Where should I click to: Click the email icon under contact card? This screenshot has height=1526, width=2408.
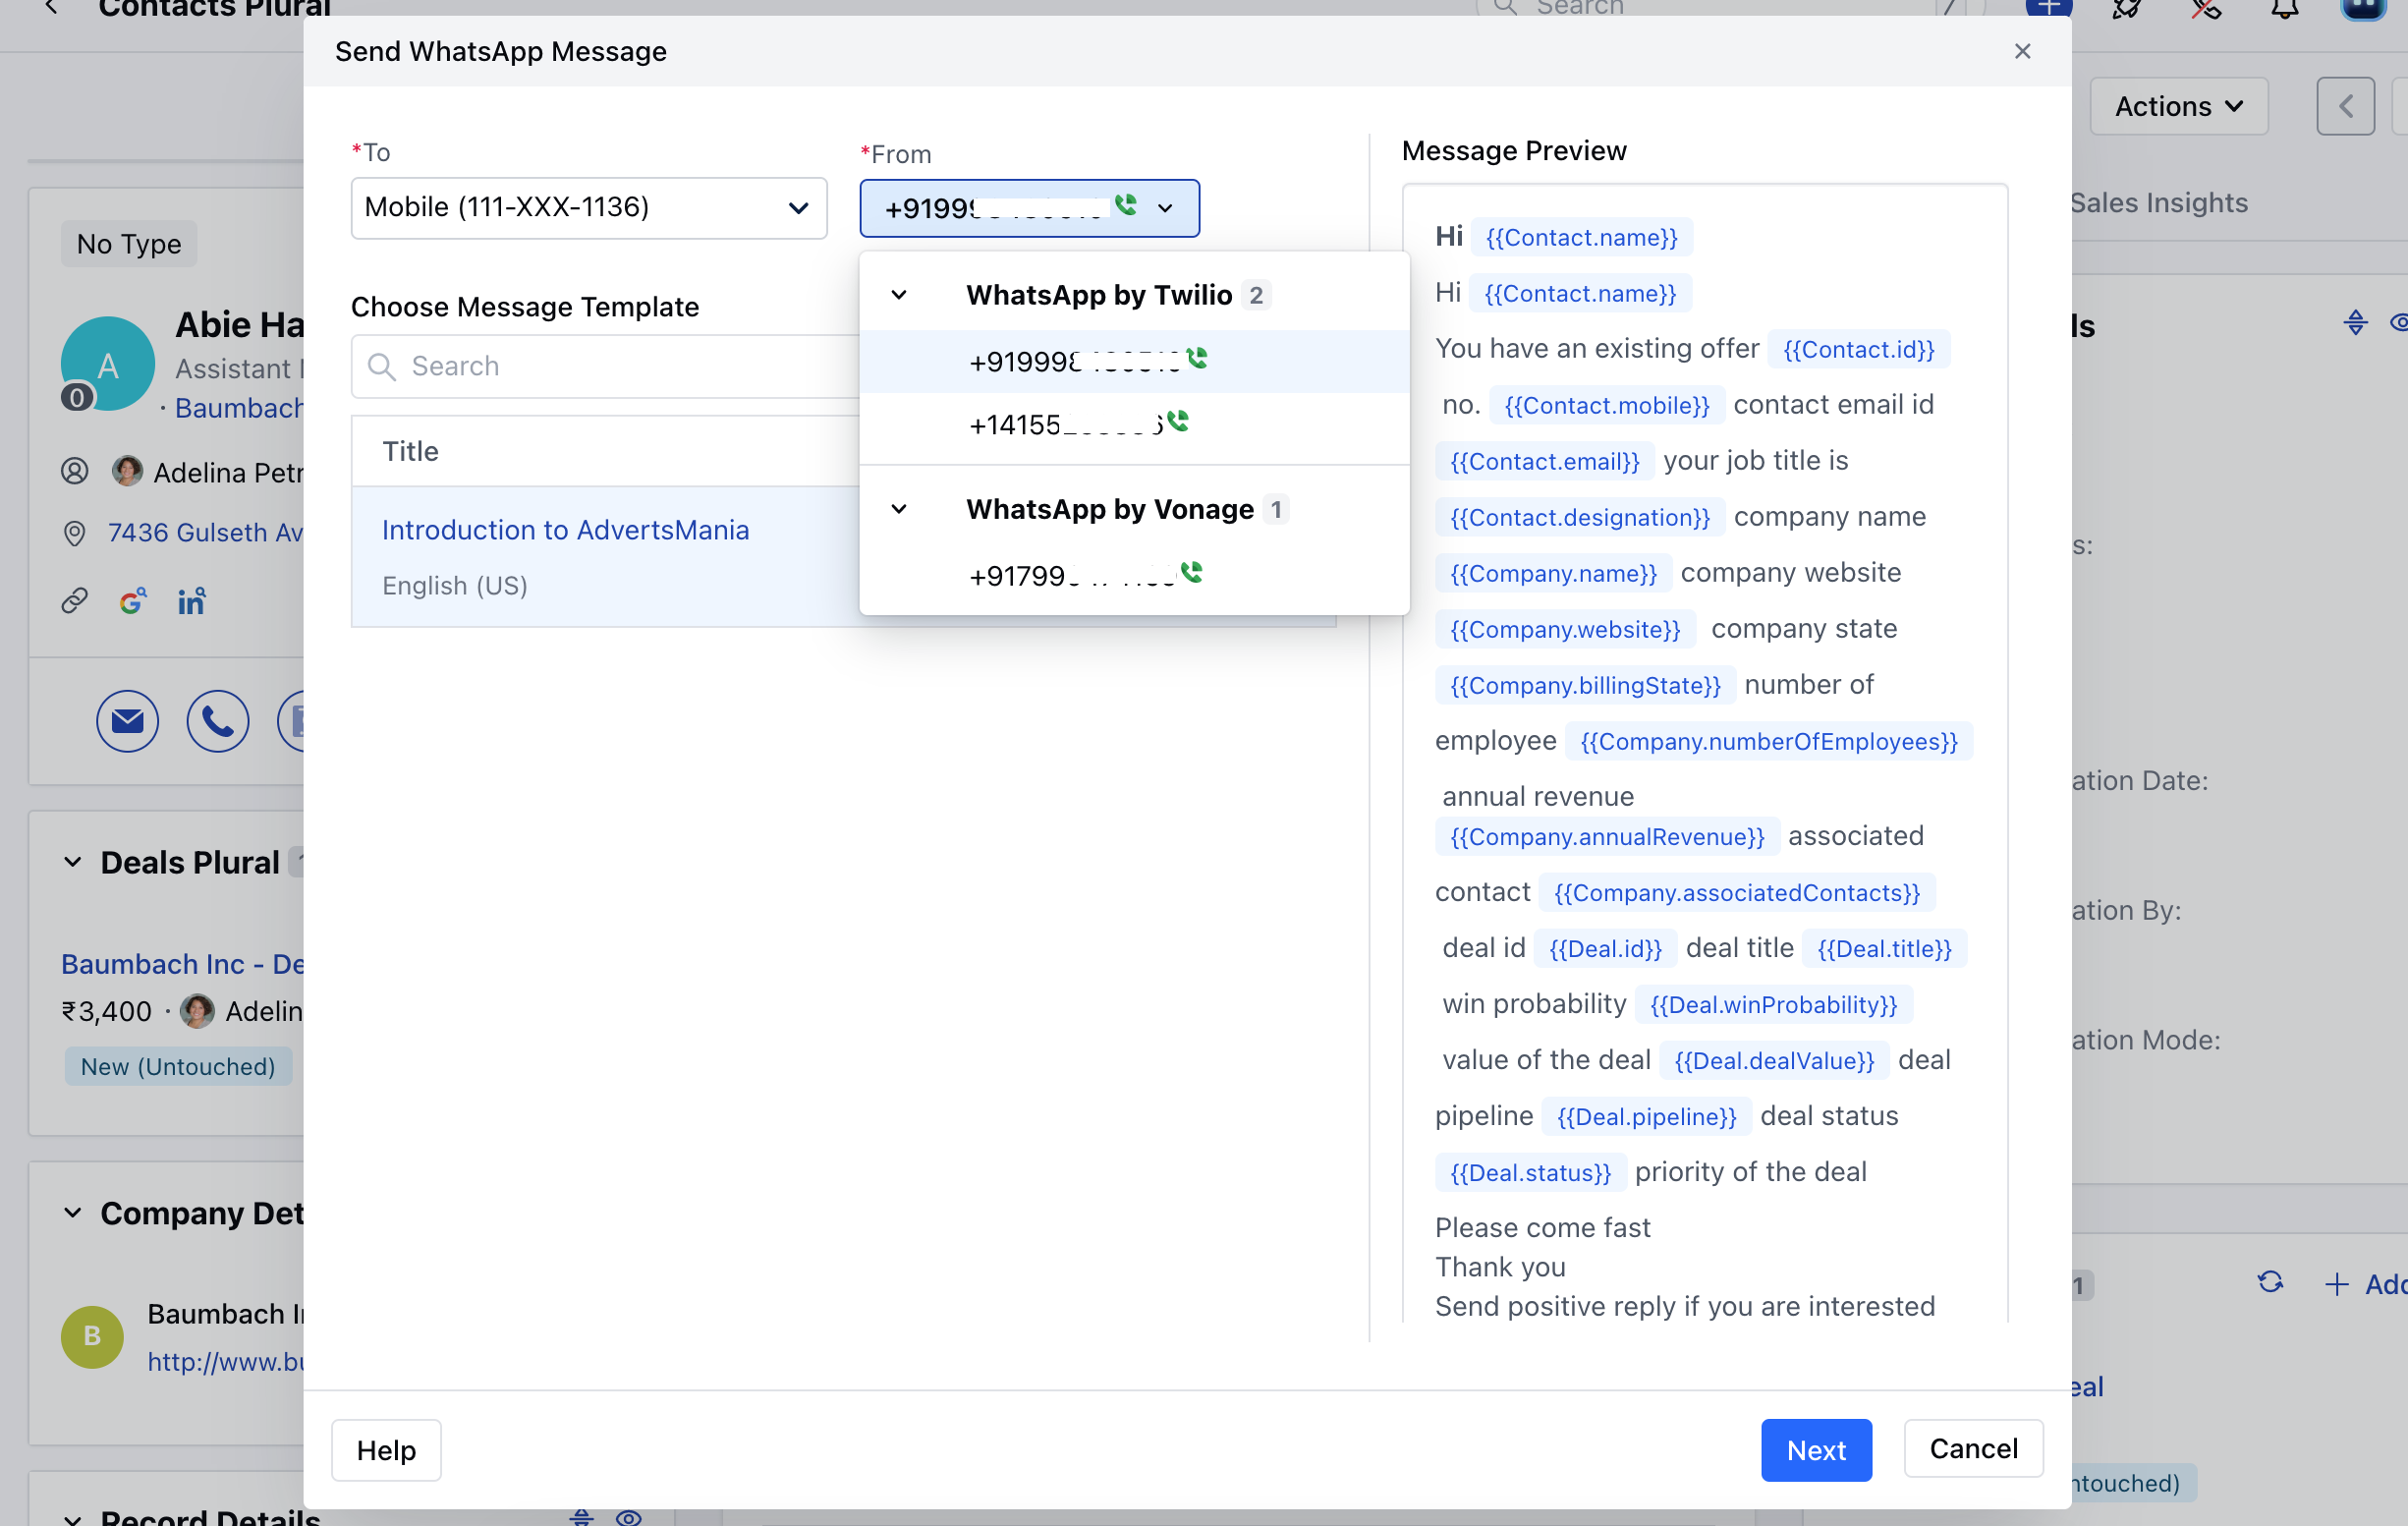click(x=127, y=721)
